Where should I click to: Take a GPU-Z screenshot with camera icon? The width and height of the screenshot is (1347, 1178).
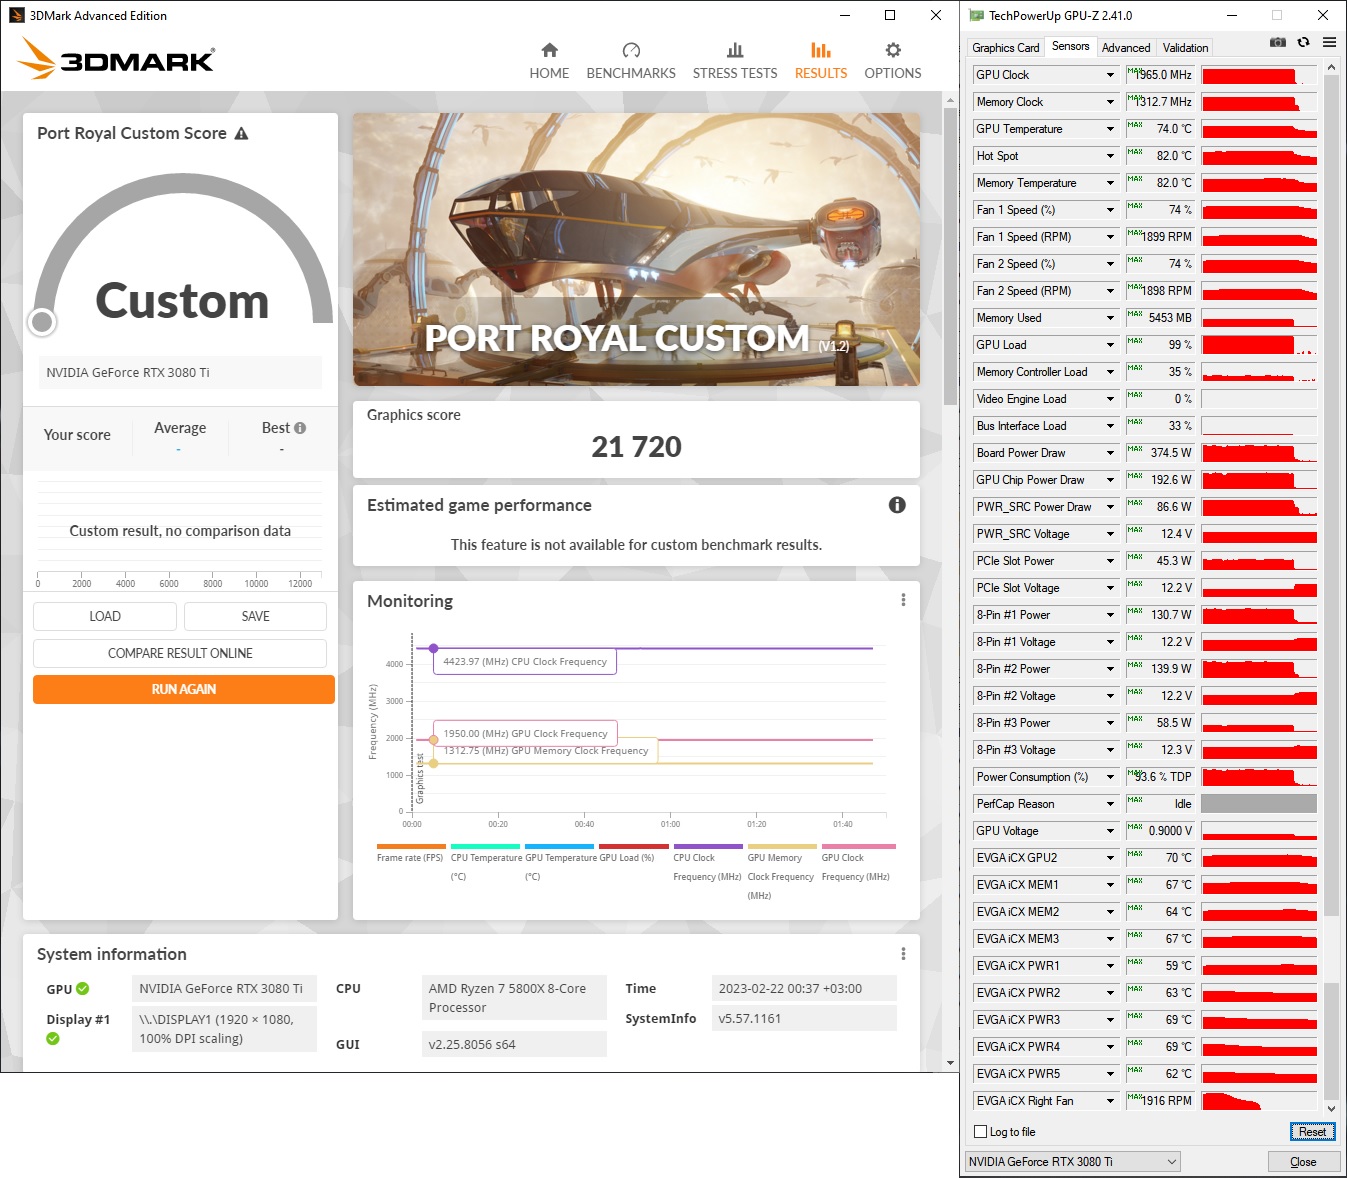pos(1278,42)
